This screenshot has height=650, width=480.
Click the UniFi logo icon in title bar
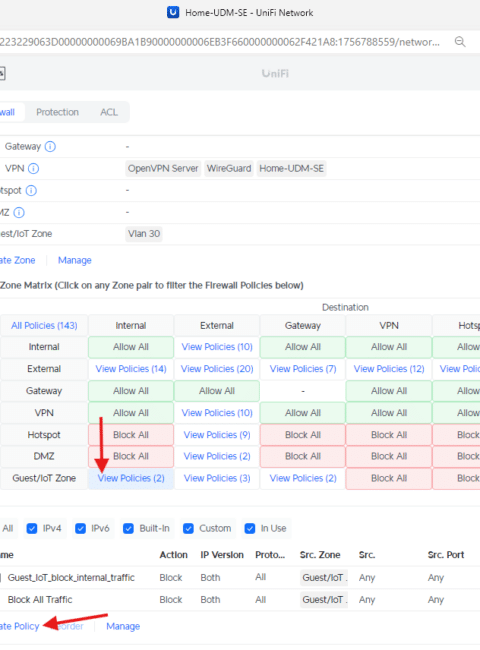(x=173, y=12)
